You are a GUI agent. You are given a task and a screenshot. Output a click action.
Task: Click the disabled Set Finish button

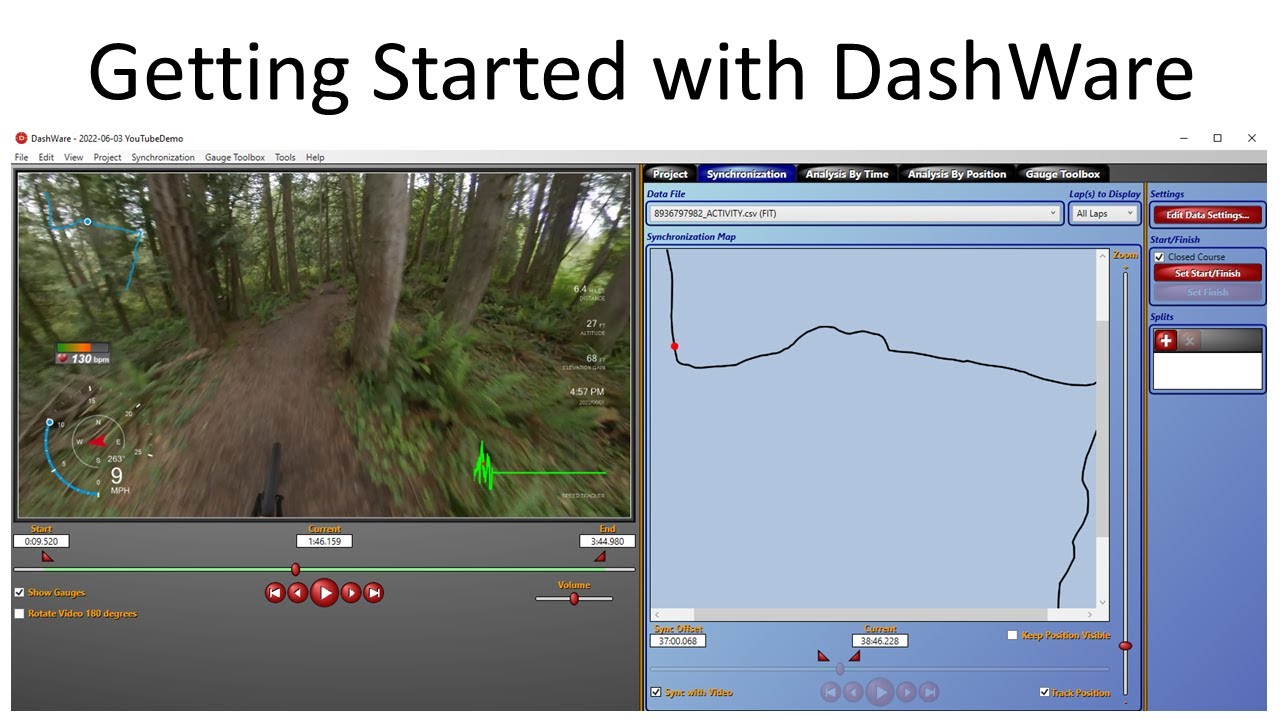click(1207, 292)
